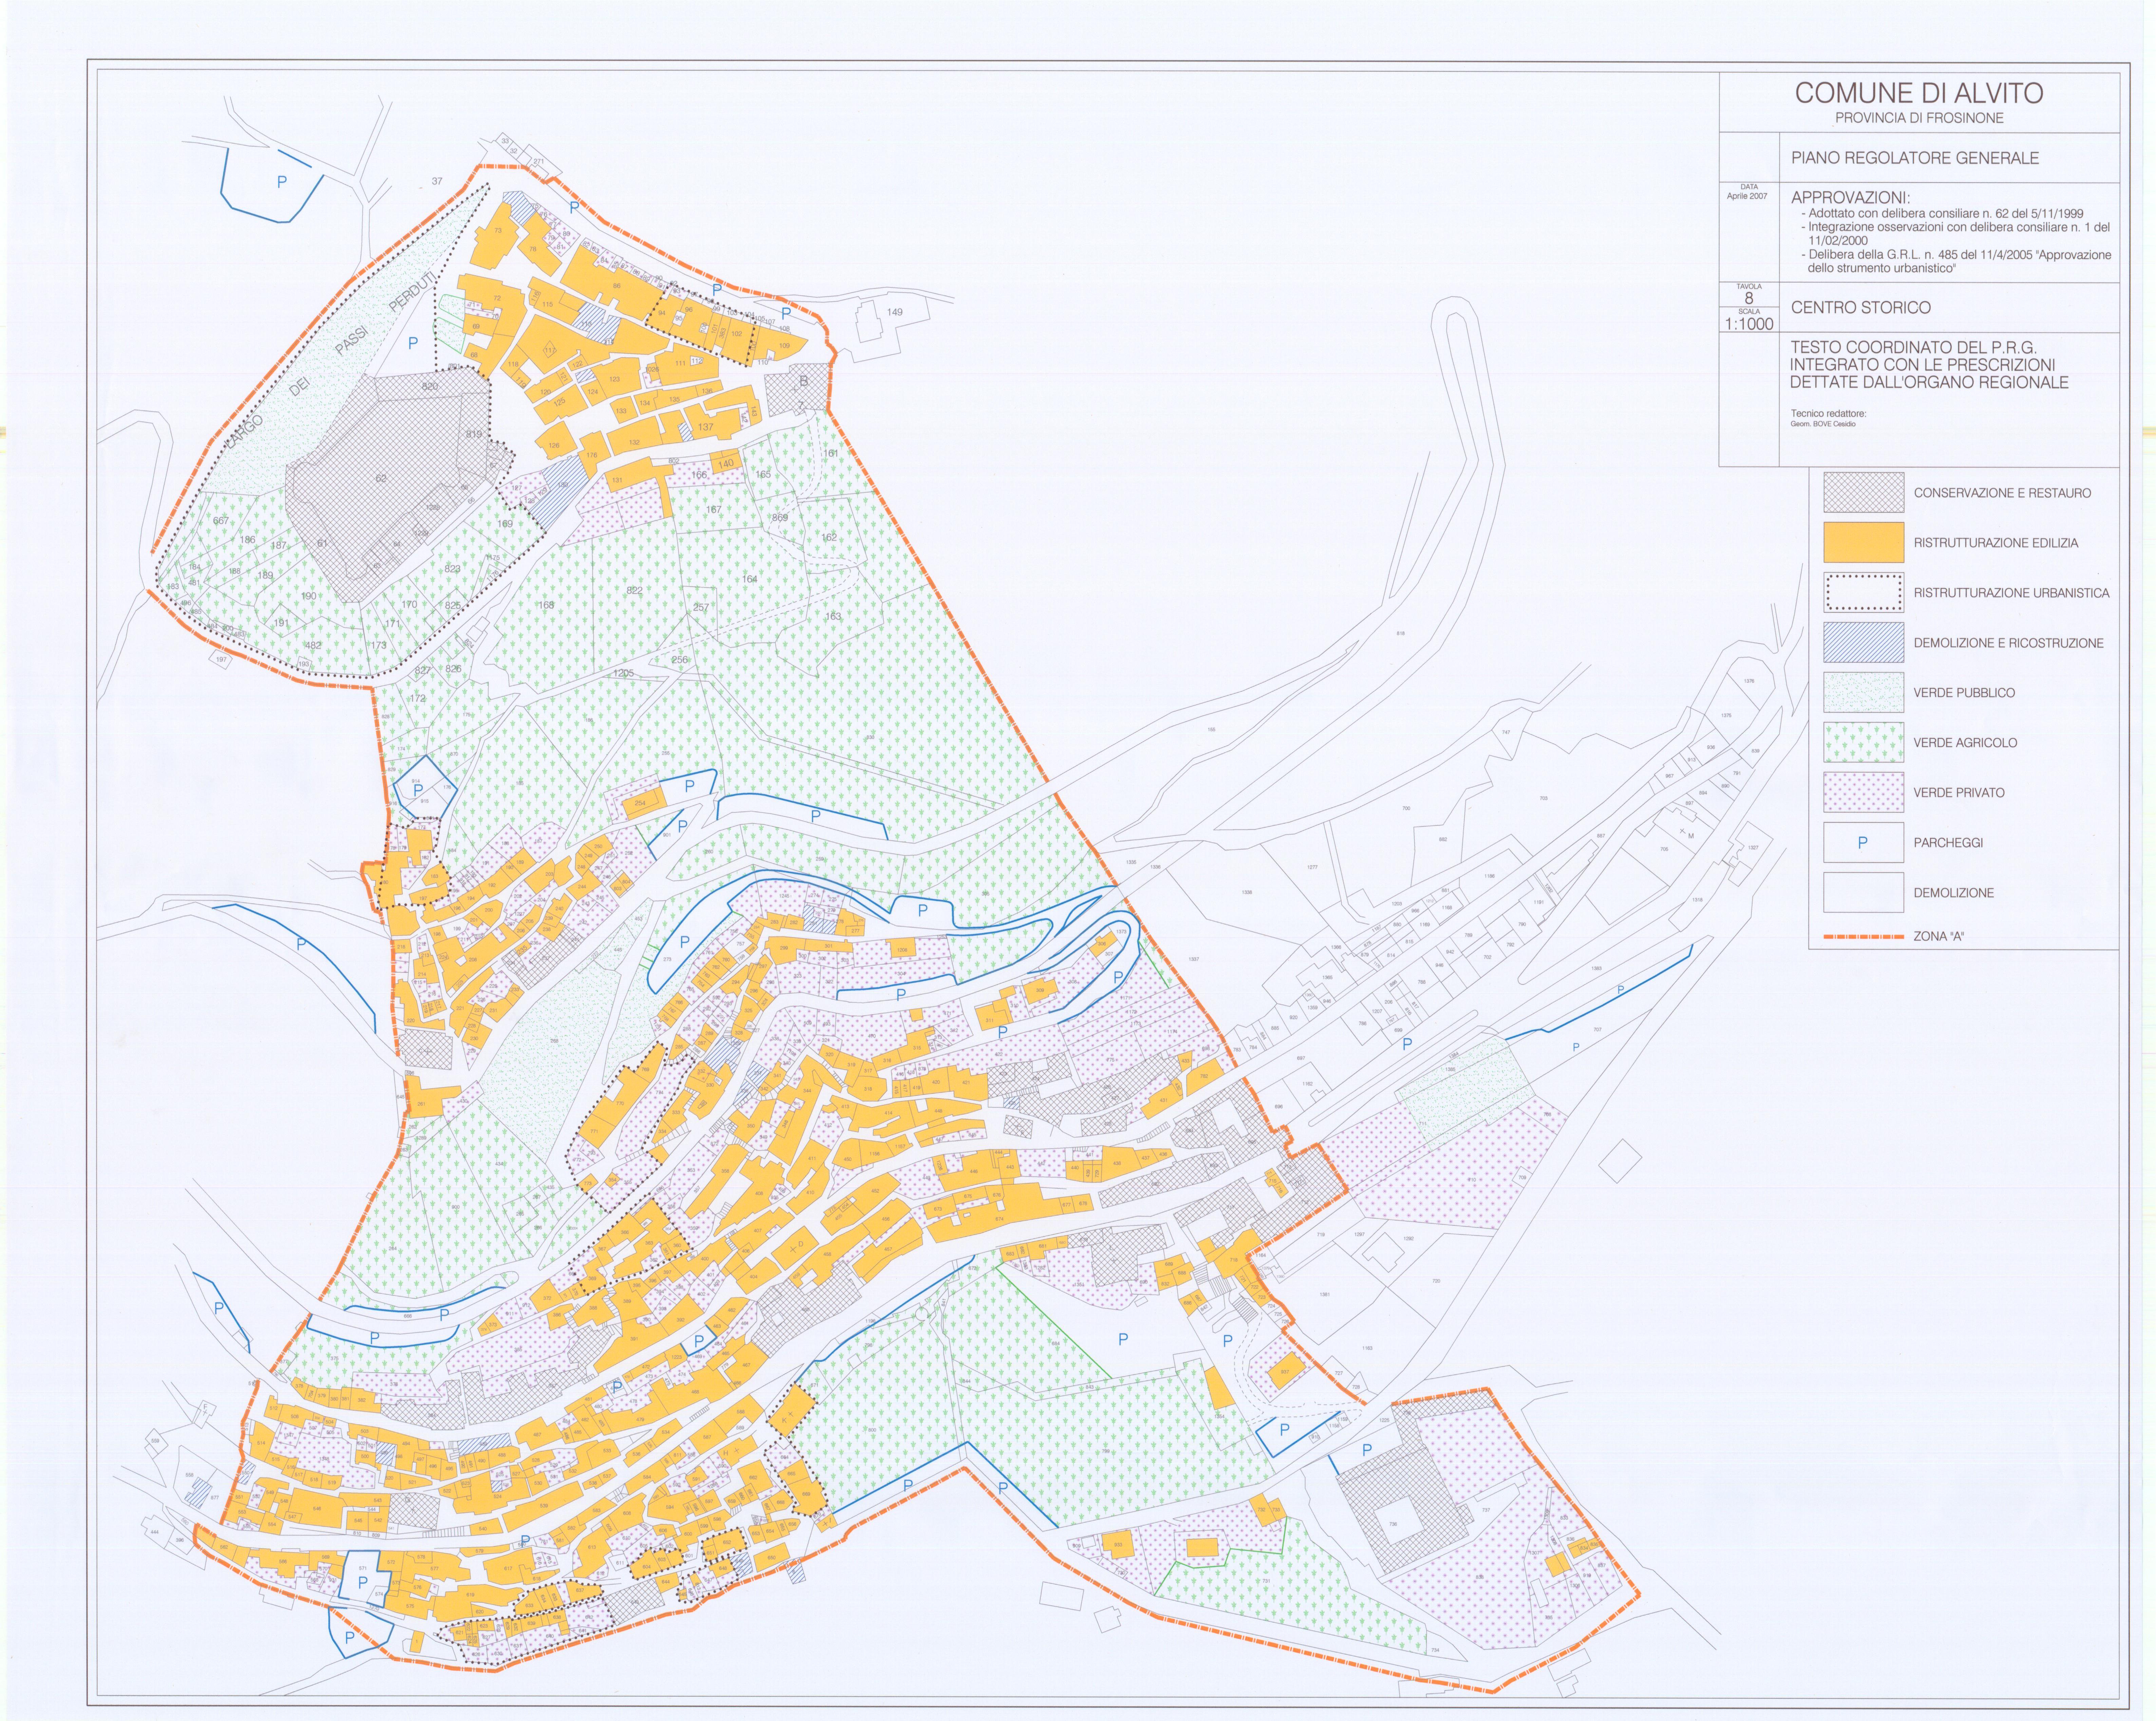The image size is (2156, 1721).
Task: Click parcel number 1205
Action: (x=624, y=673)
